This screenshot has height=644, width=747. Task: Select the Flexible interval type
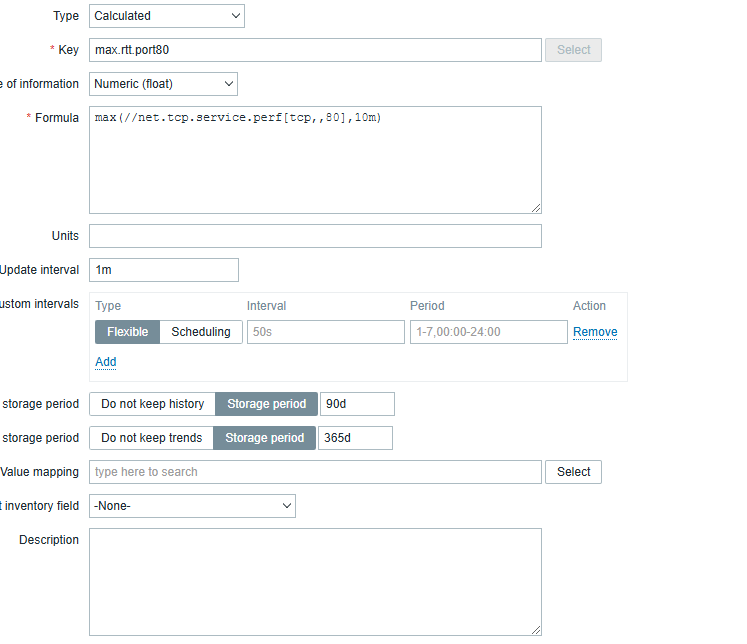click(x=127, y=332)
